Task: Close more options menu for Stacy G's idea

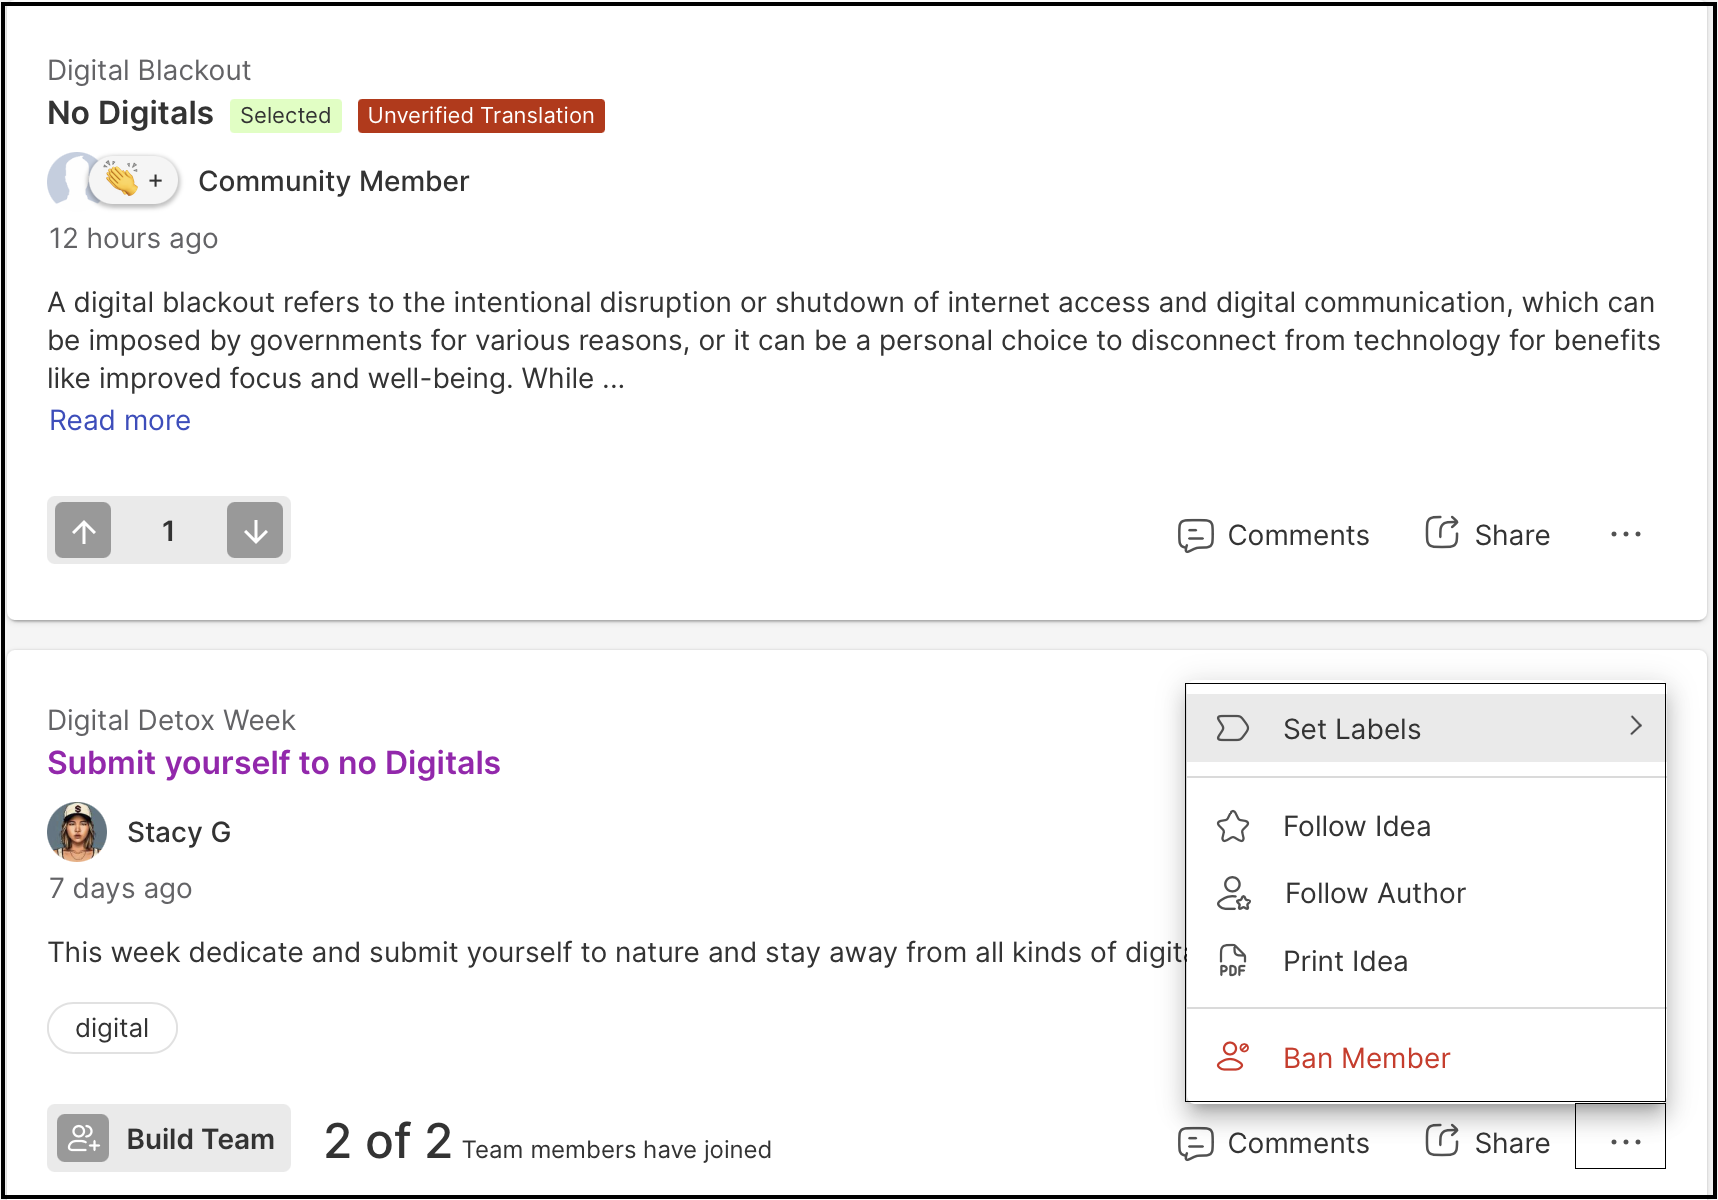Action: (1620, 1137)
